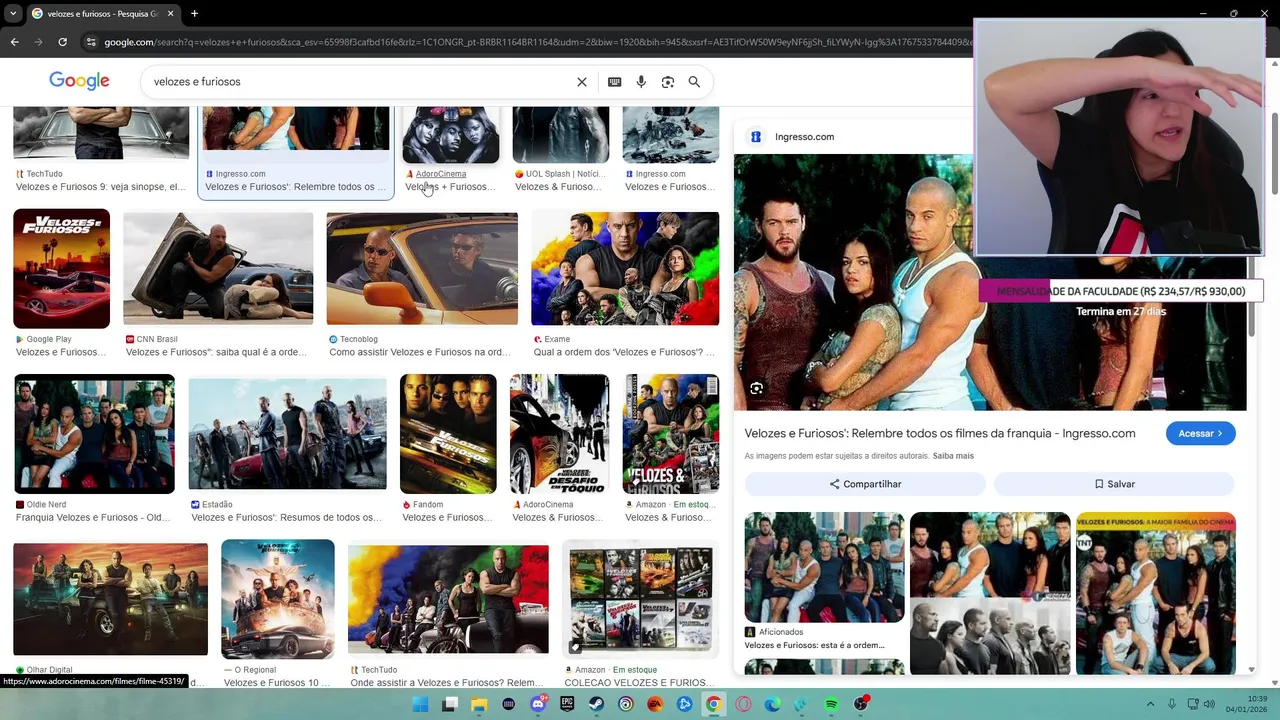Open Aficionados related image thumbnail

(x=824, y=567)
